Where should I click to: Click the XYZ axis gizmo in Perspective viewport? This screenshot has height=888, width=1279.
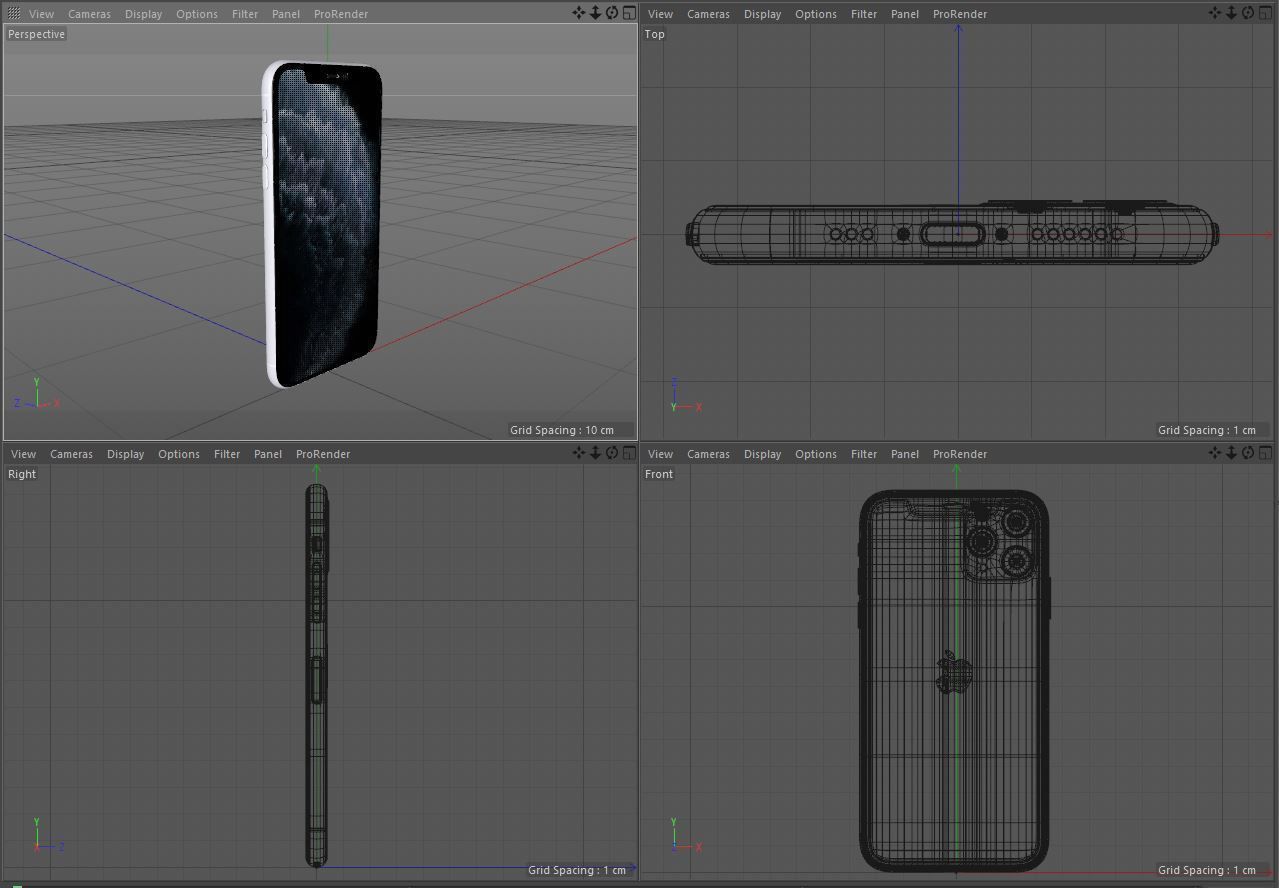point(37,394)
